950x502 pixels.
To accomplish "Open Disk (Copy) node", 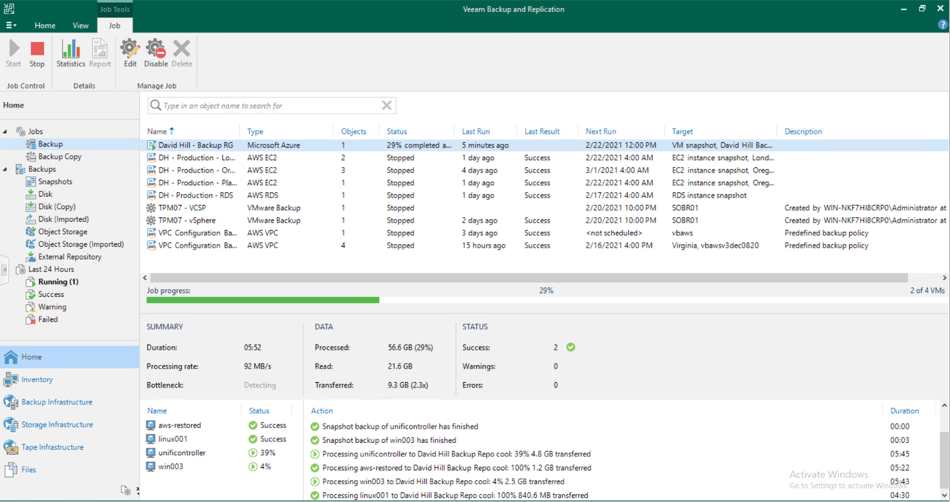I will pyautogui.click(x=56, y=206).
